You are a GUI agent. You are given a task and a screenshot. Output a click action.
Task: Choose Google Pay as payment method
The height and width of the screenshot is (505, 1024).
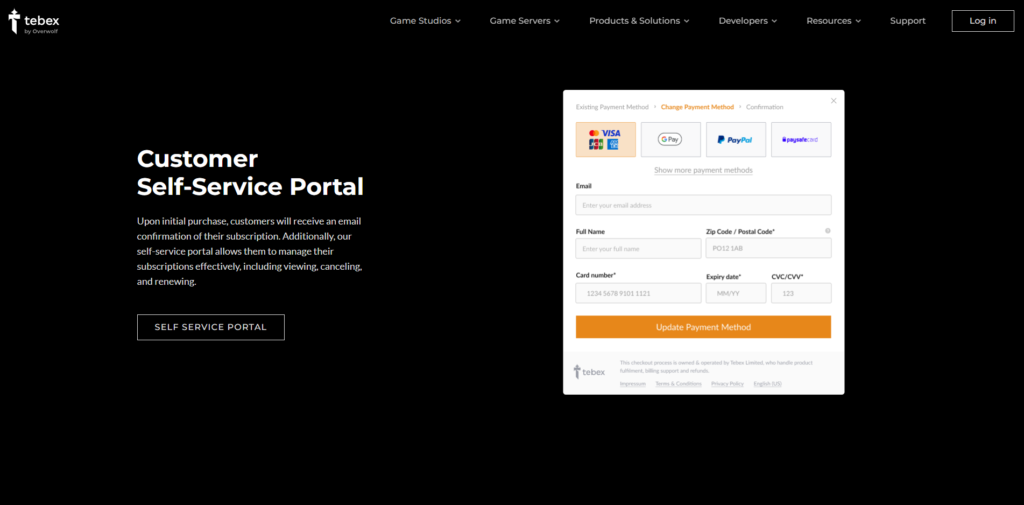(x=670, y=139)
